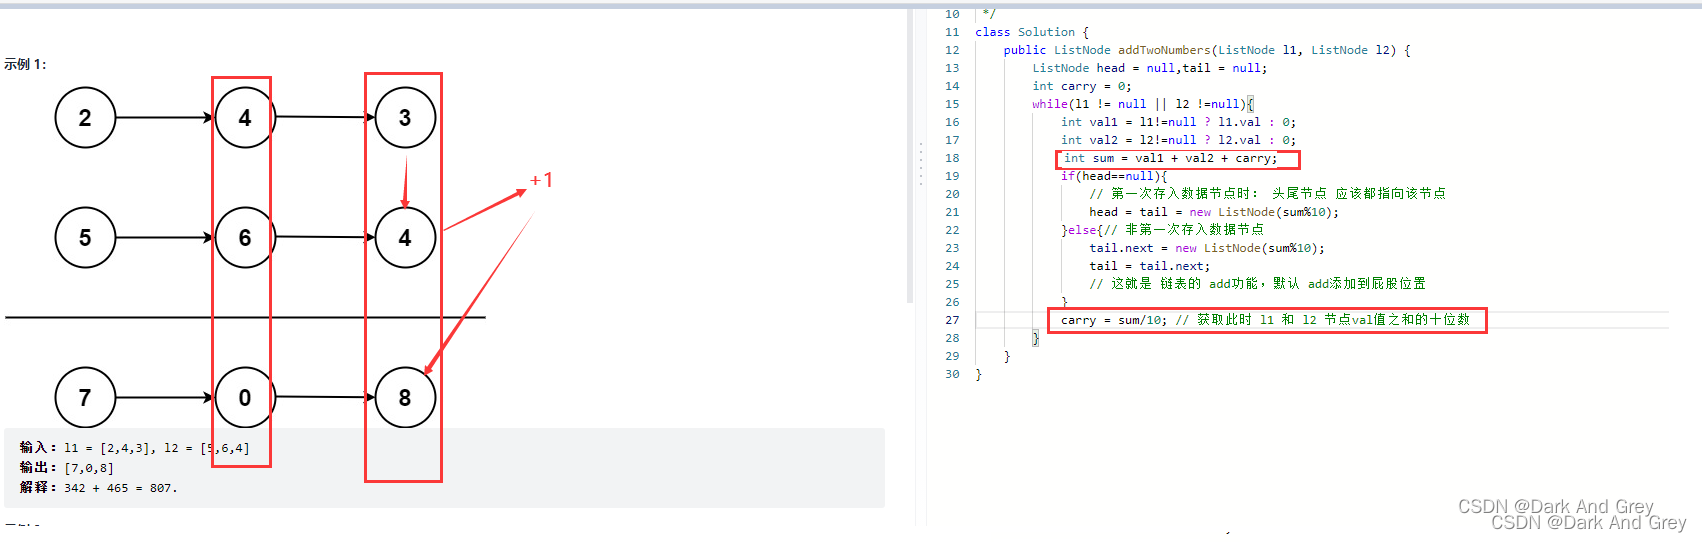Click line number 22 in the gutter
Screen dimensions: 1702x542
(x=952, y=230)
